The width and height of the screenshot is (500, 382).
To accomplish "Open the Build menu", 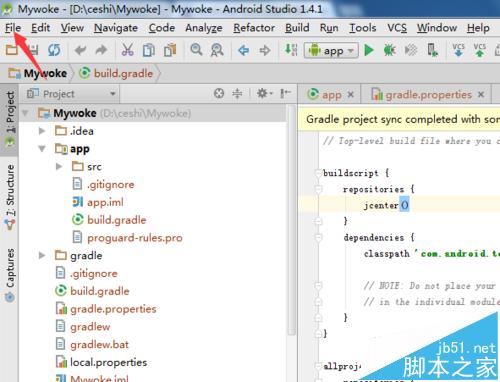I will pyautogui.click(x=297, y=28).
